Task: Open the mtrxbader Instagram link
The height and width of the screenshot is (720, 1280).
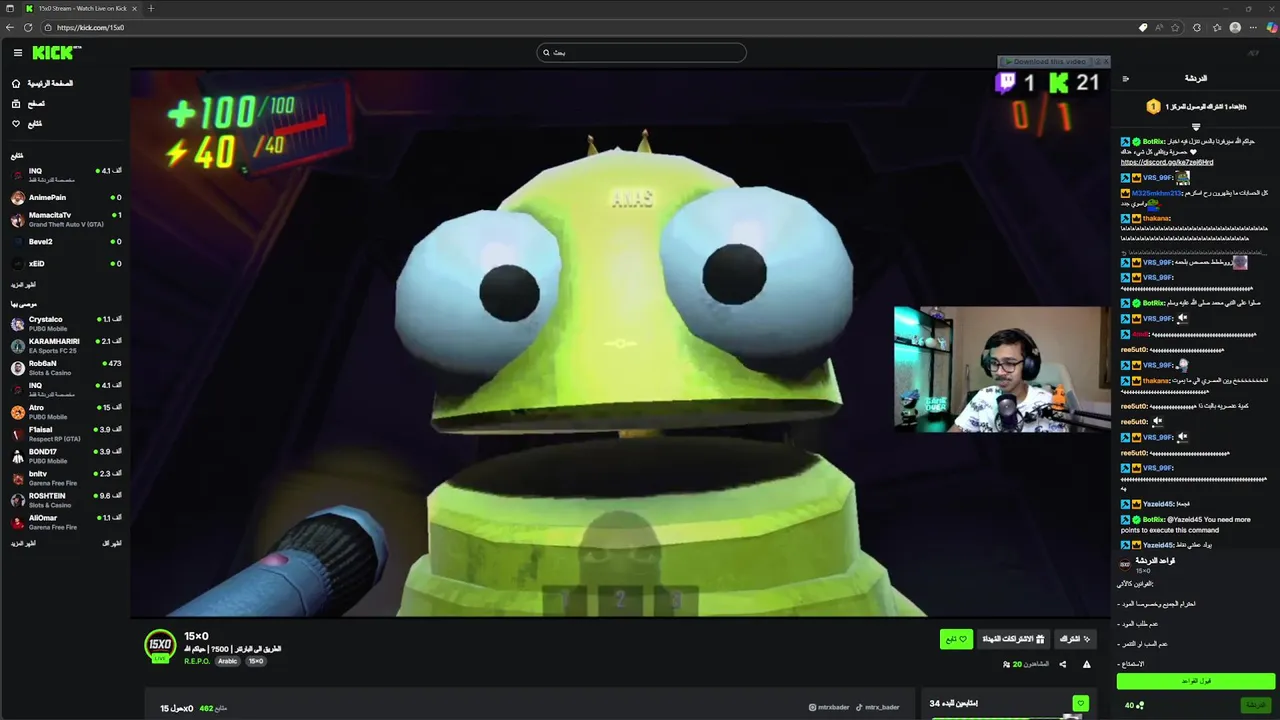Action: pos(829,707)
